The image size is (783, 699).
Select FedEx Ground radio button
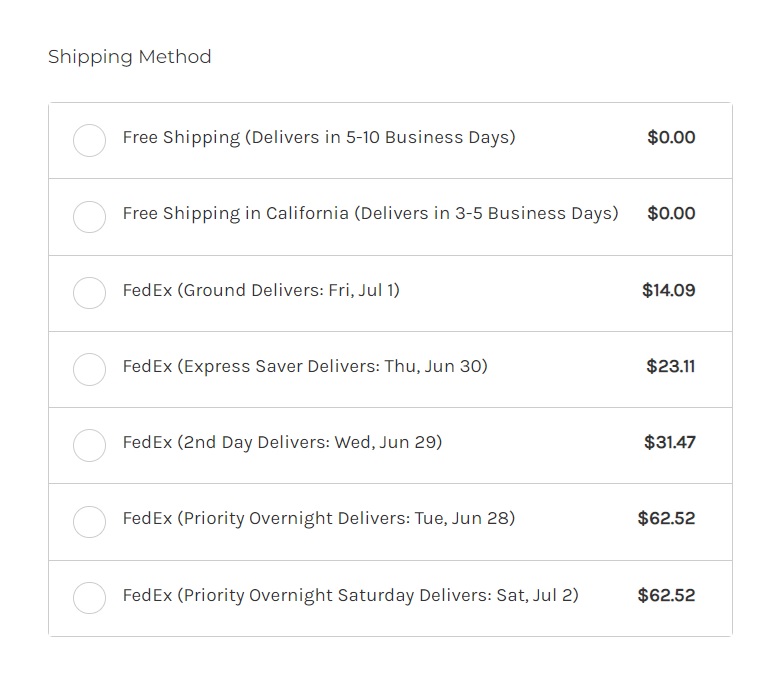pos(90,292)
